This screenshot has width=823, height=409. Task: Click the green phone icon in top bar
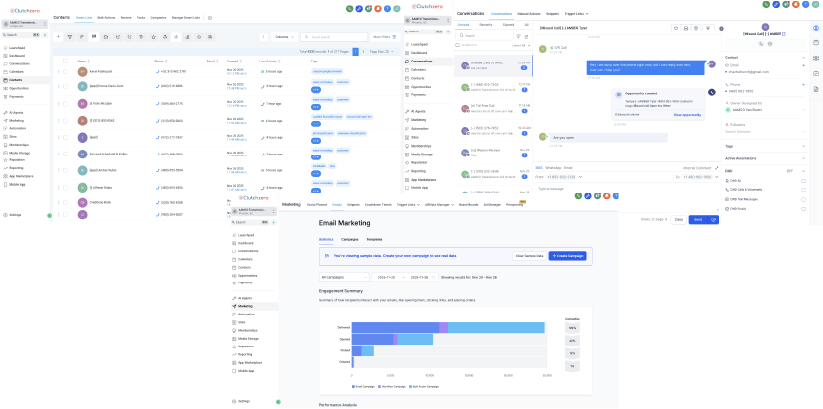346,7
